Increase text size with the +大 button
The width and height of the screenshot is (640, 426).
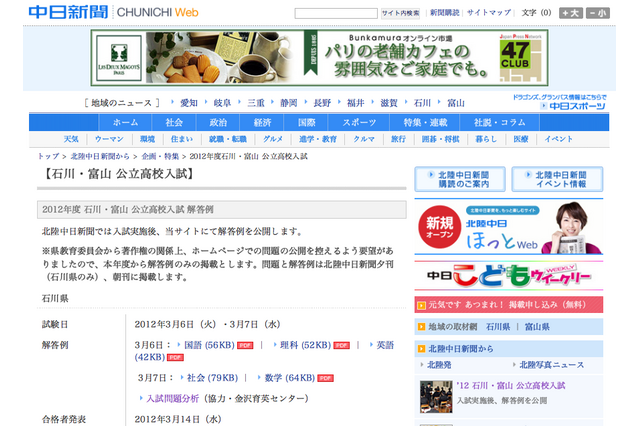(571, 13)
